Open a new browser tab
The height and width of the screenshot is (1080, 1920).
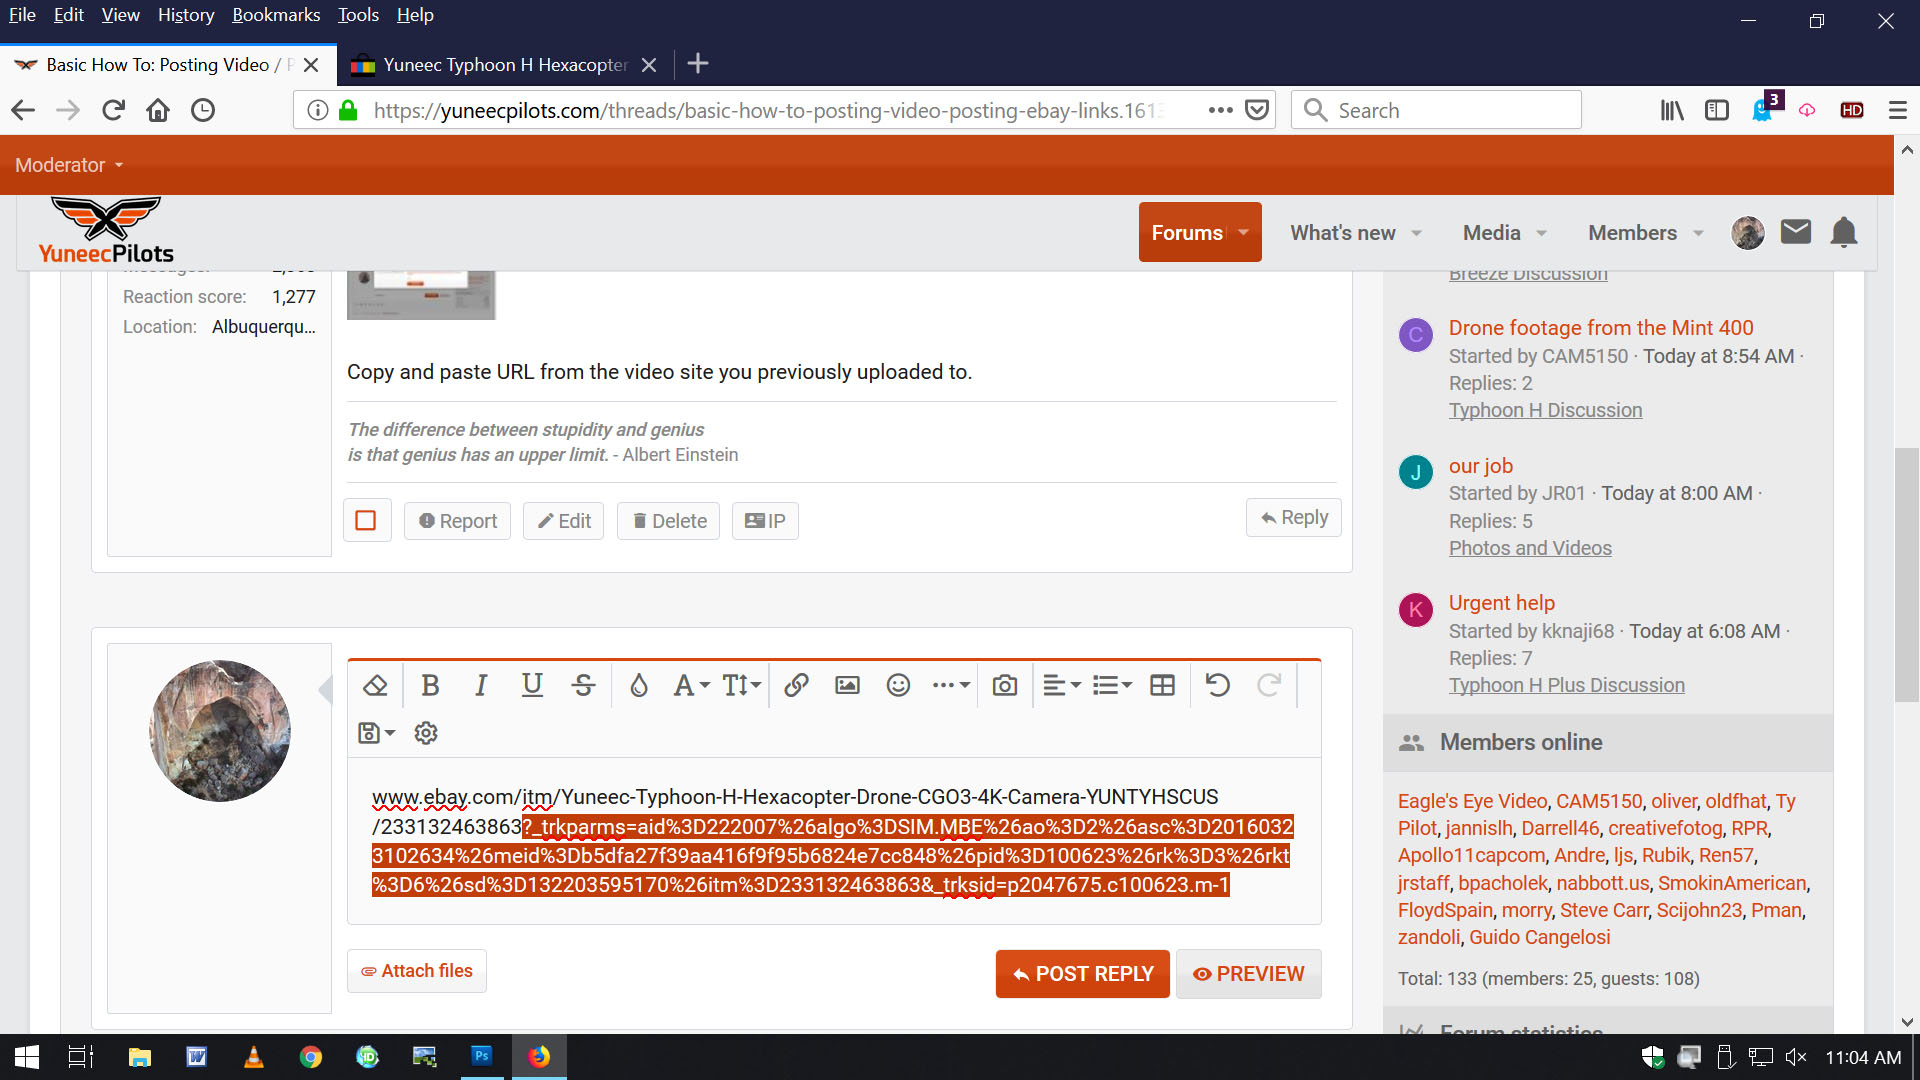(698, 64)
